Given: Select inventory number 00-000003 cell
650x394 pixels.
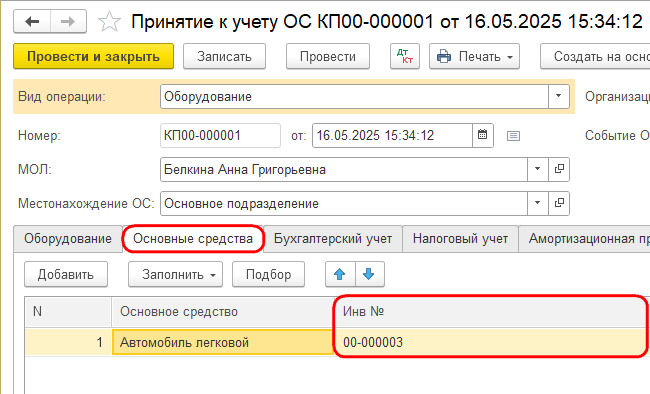Looking at the screenshot, I should (x=492, y=342).
